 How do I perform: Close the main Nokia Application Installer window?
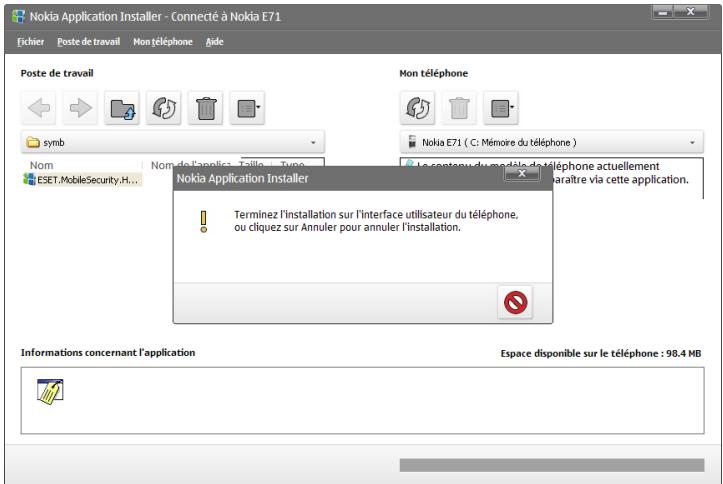691,12
